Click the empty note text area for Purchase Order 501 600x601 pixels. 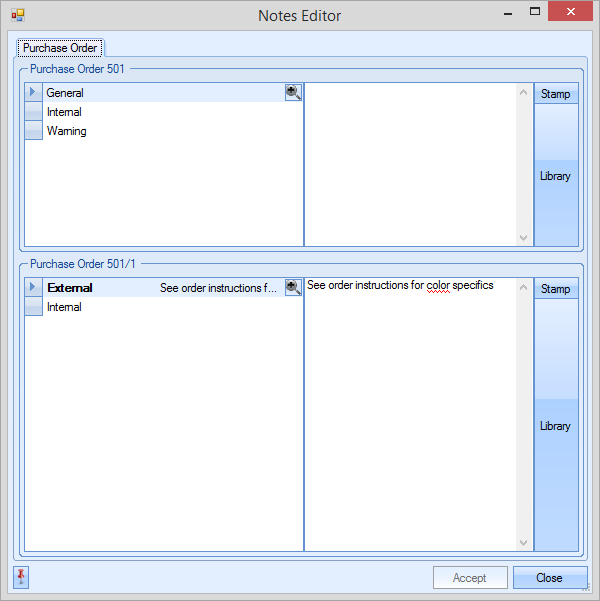point(410,165)
